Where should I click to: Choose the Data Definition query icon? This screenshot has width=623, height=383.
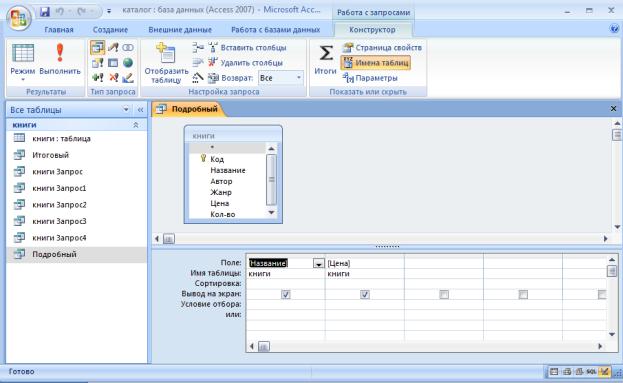(x=128, y=77)
